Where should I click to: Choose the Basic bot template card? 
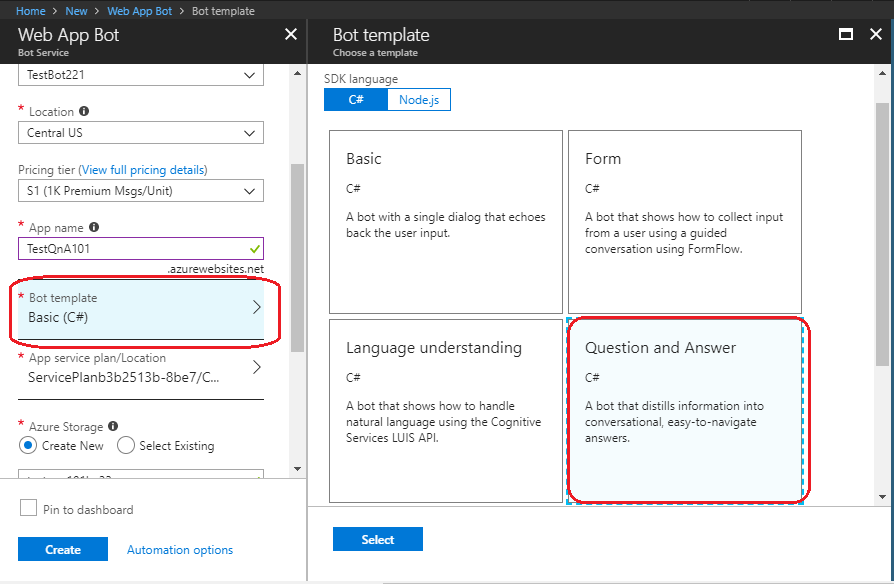coord(446,222)
